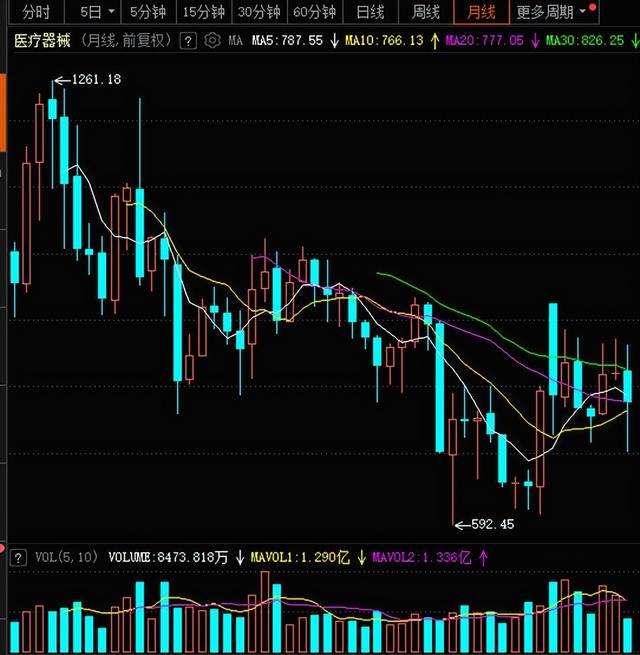Open the VOL indicator help question icon
The height and width of the screenshot is (655, 640).
pos(18,558)
